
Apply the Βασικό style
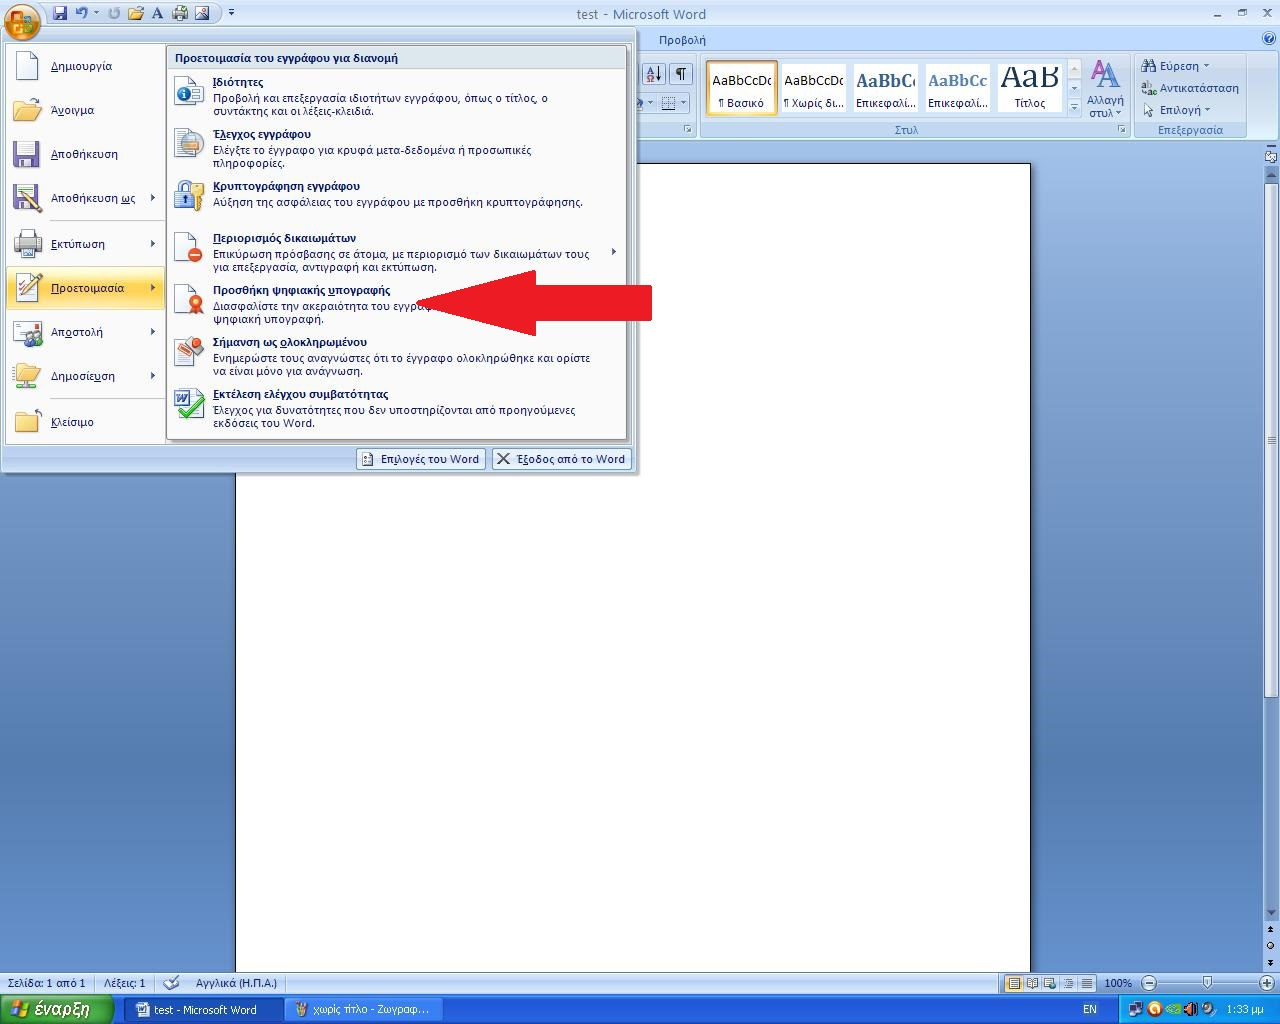pos(741,88)
